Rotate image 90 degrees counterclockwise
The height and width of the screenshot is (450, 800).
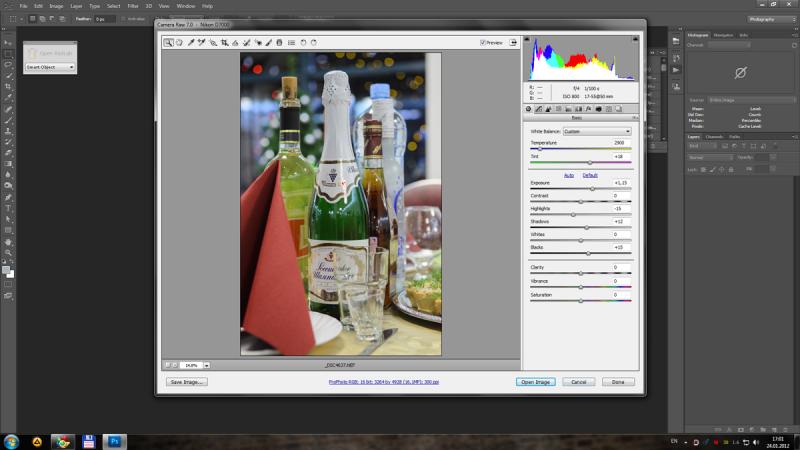[303, 43]
